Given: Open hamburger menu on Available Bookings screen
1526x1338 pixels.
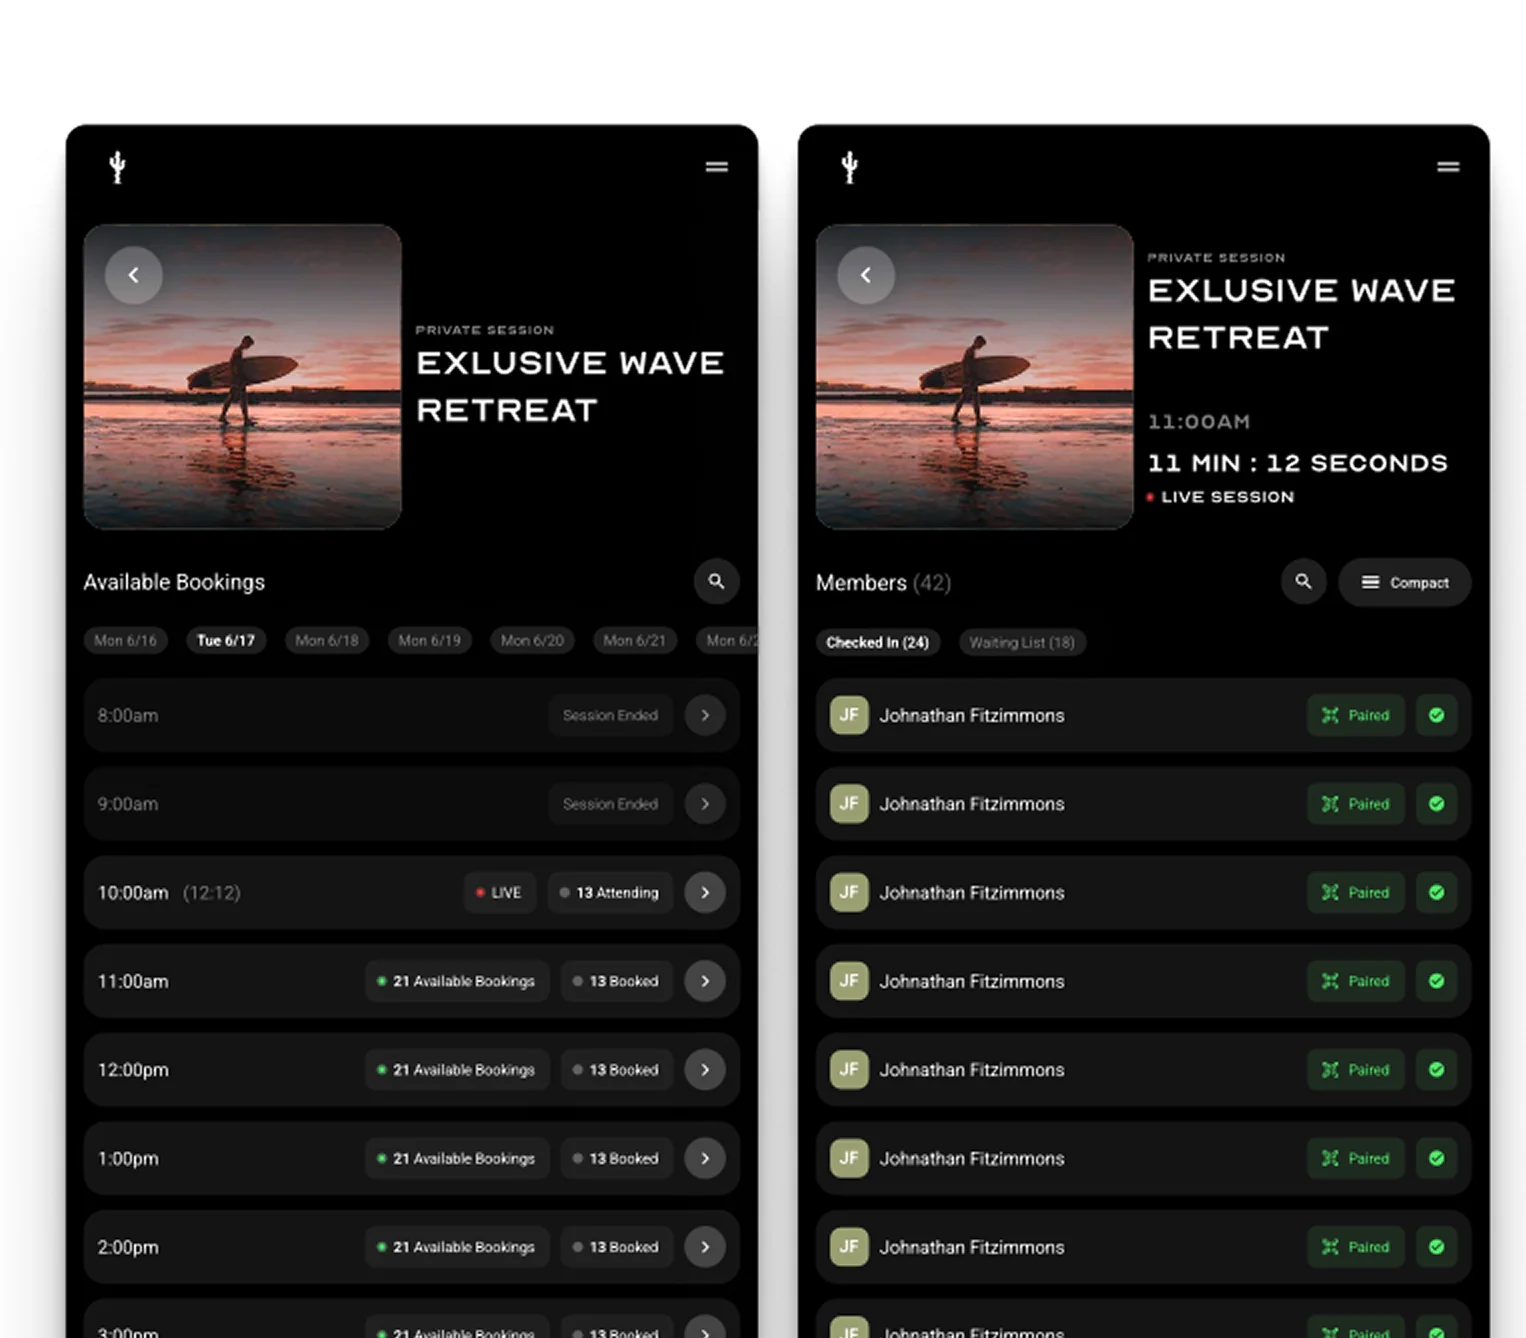Looking at the screenshot, I should 716,167.
